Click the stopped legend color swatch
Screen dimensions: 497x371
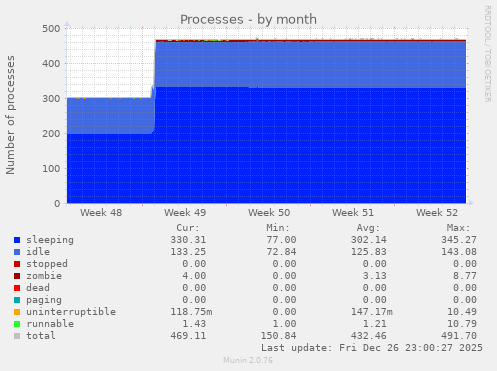click(x=17, y=264)
